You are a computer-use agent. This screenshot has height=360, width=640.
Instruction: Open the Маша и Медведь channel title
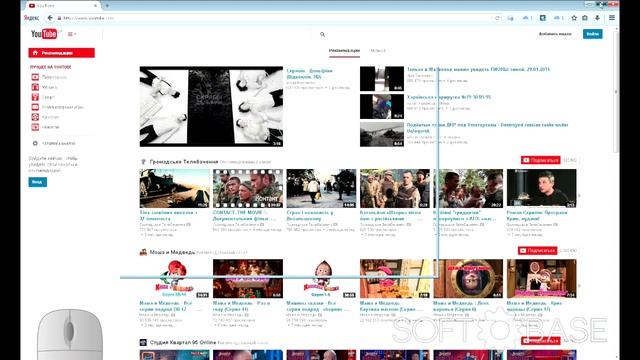[172, 252]
